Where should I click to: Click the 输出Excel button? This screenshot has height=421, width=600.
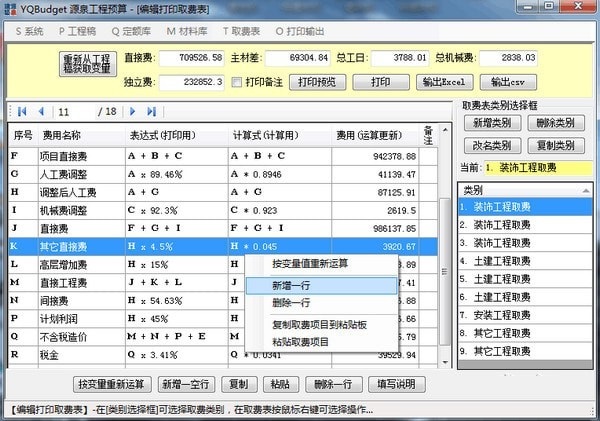click(444, 82)
